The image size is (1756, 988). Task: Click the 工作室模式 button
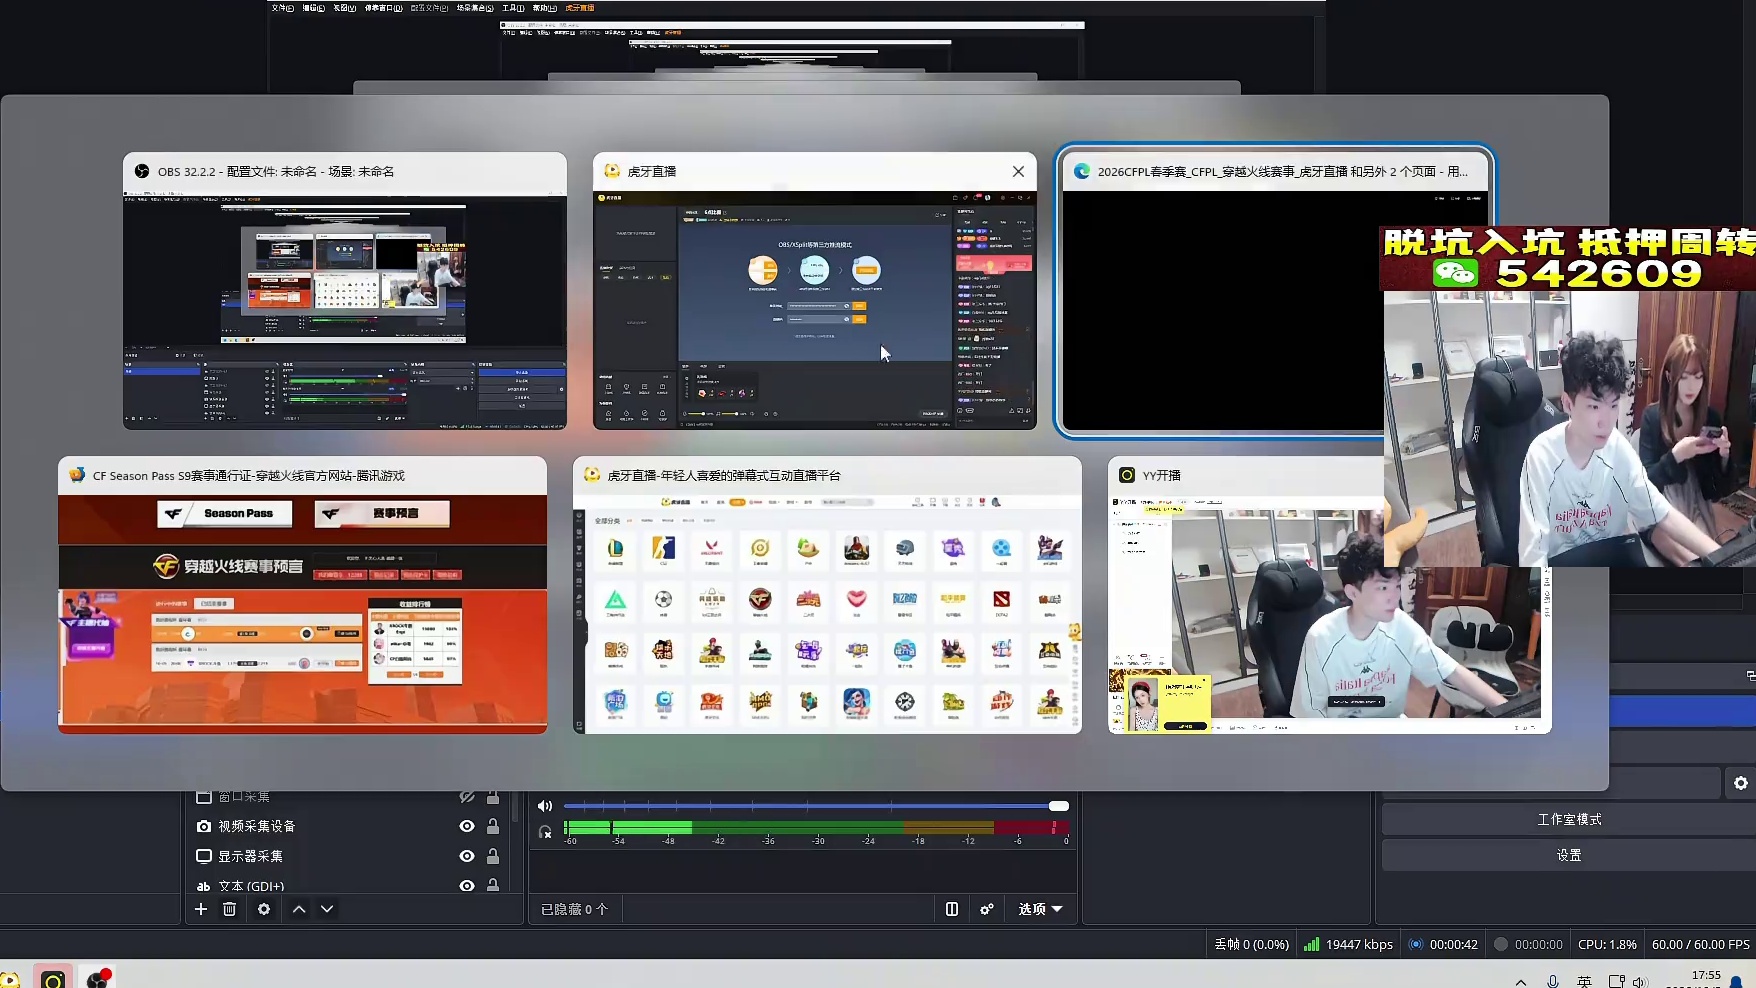click(x=1569, y=819)
